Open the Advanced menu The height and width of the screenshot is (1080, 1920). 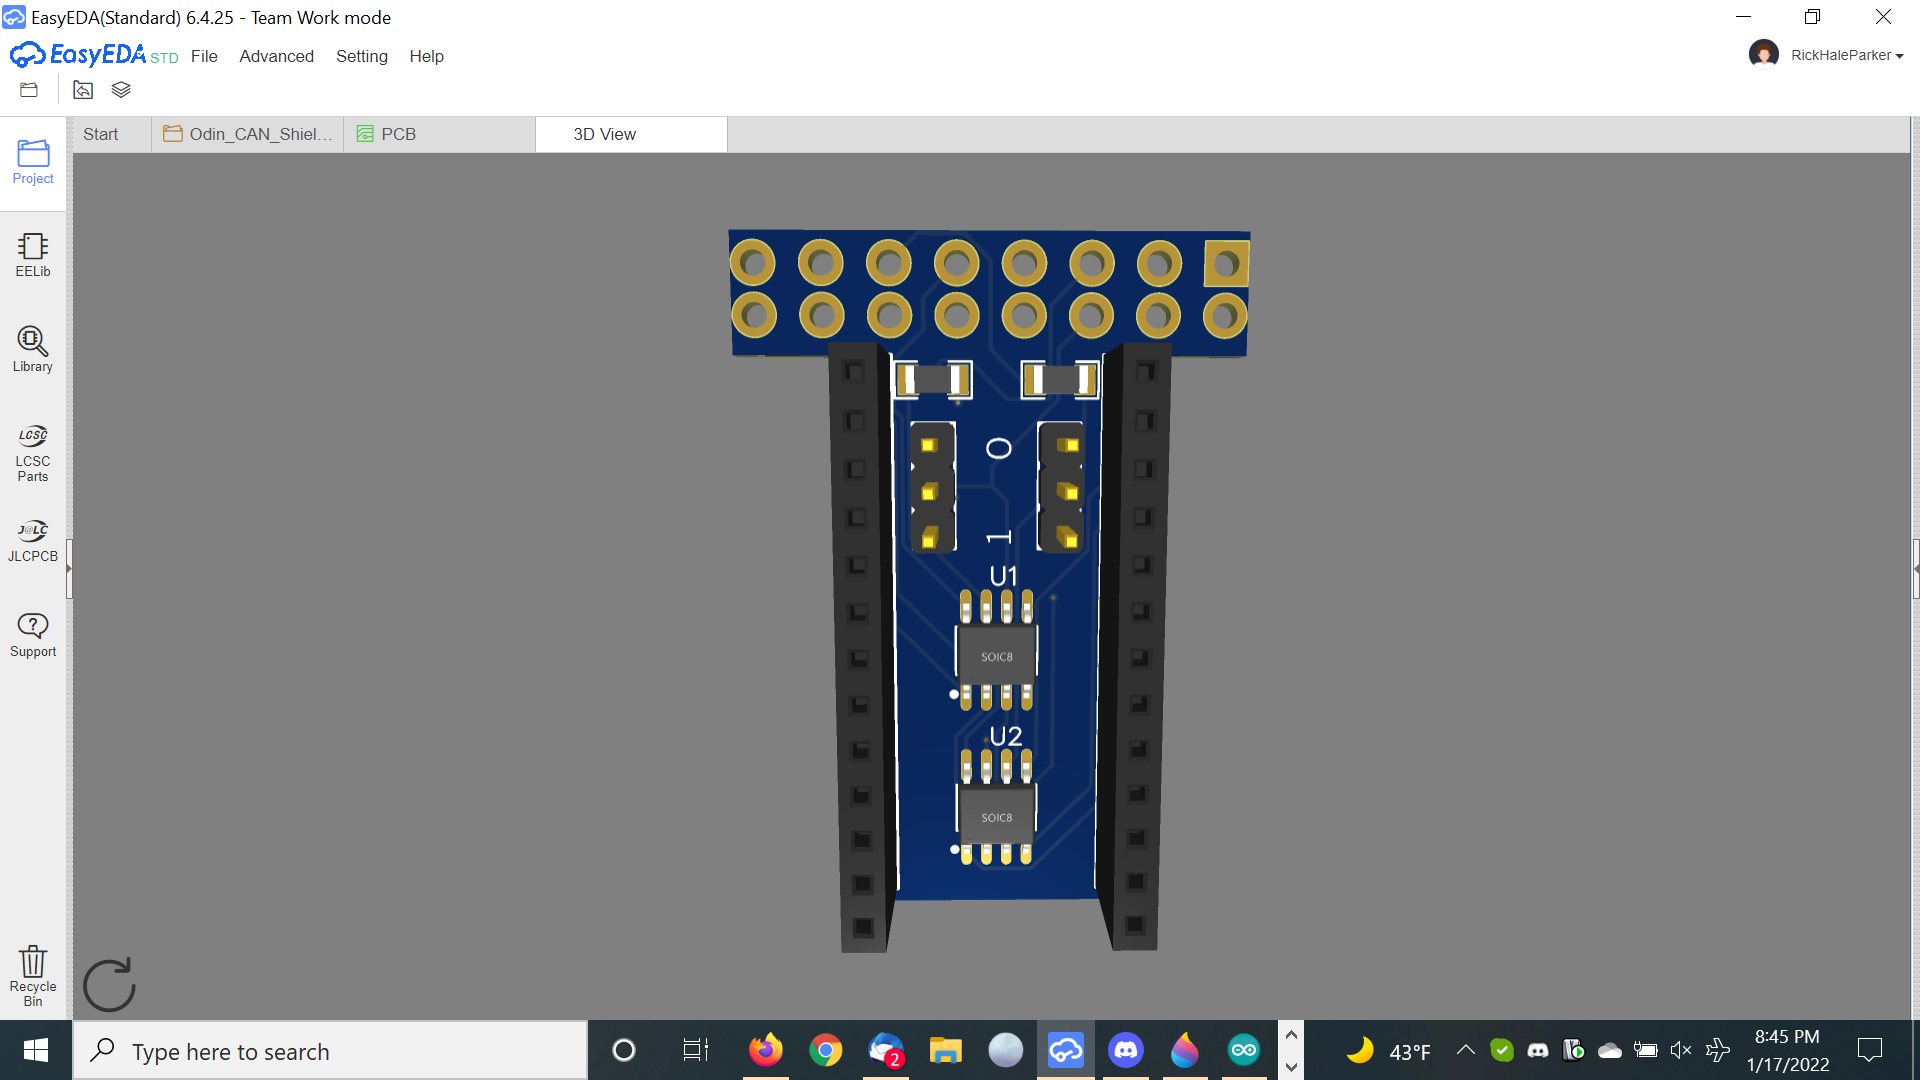pos(276,56)
